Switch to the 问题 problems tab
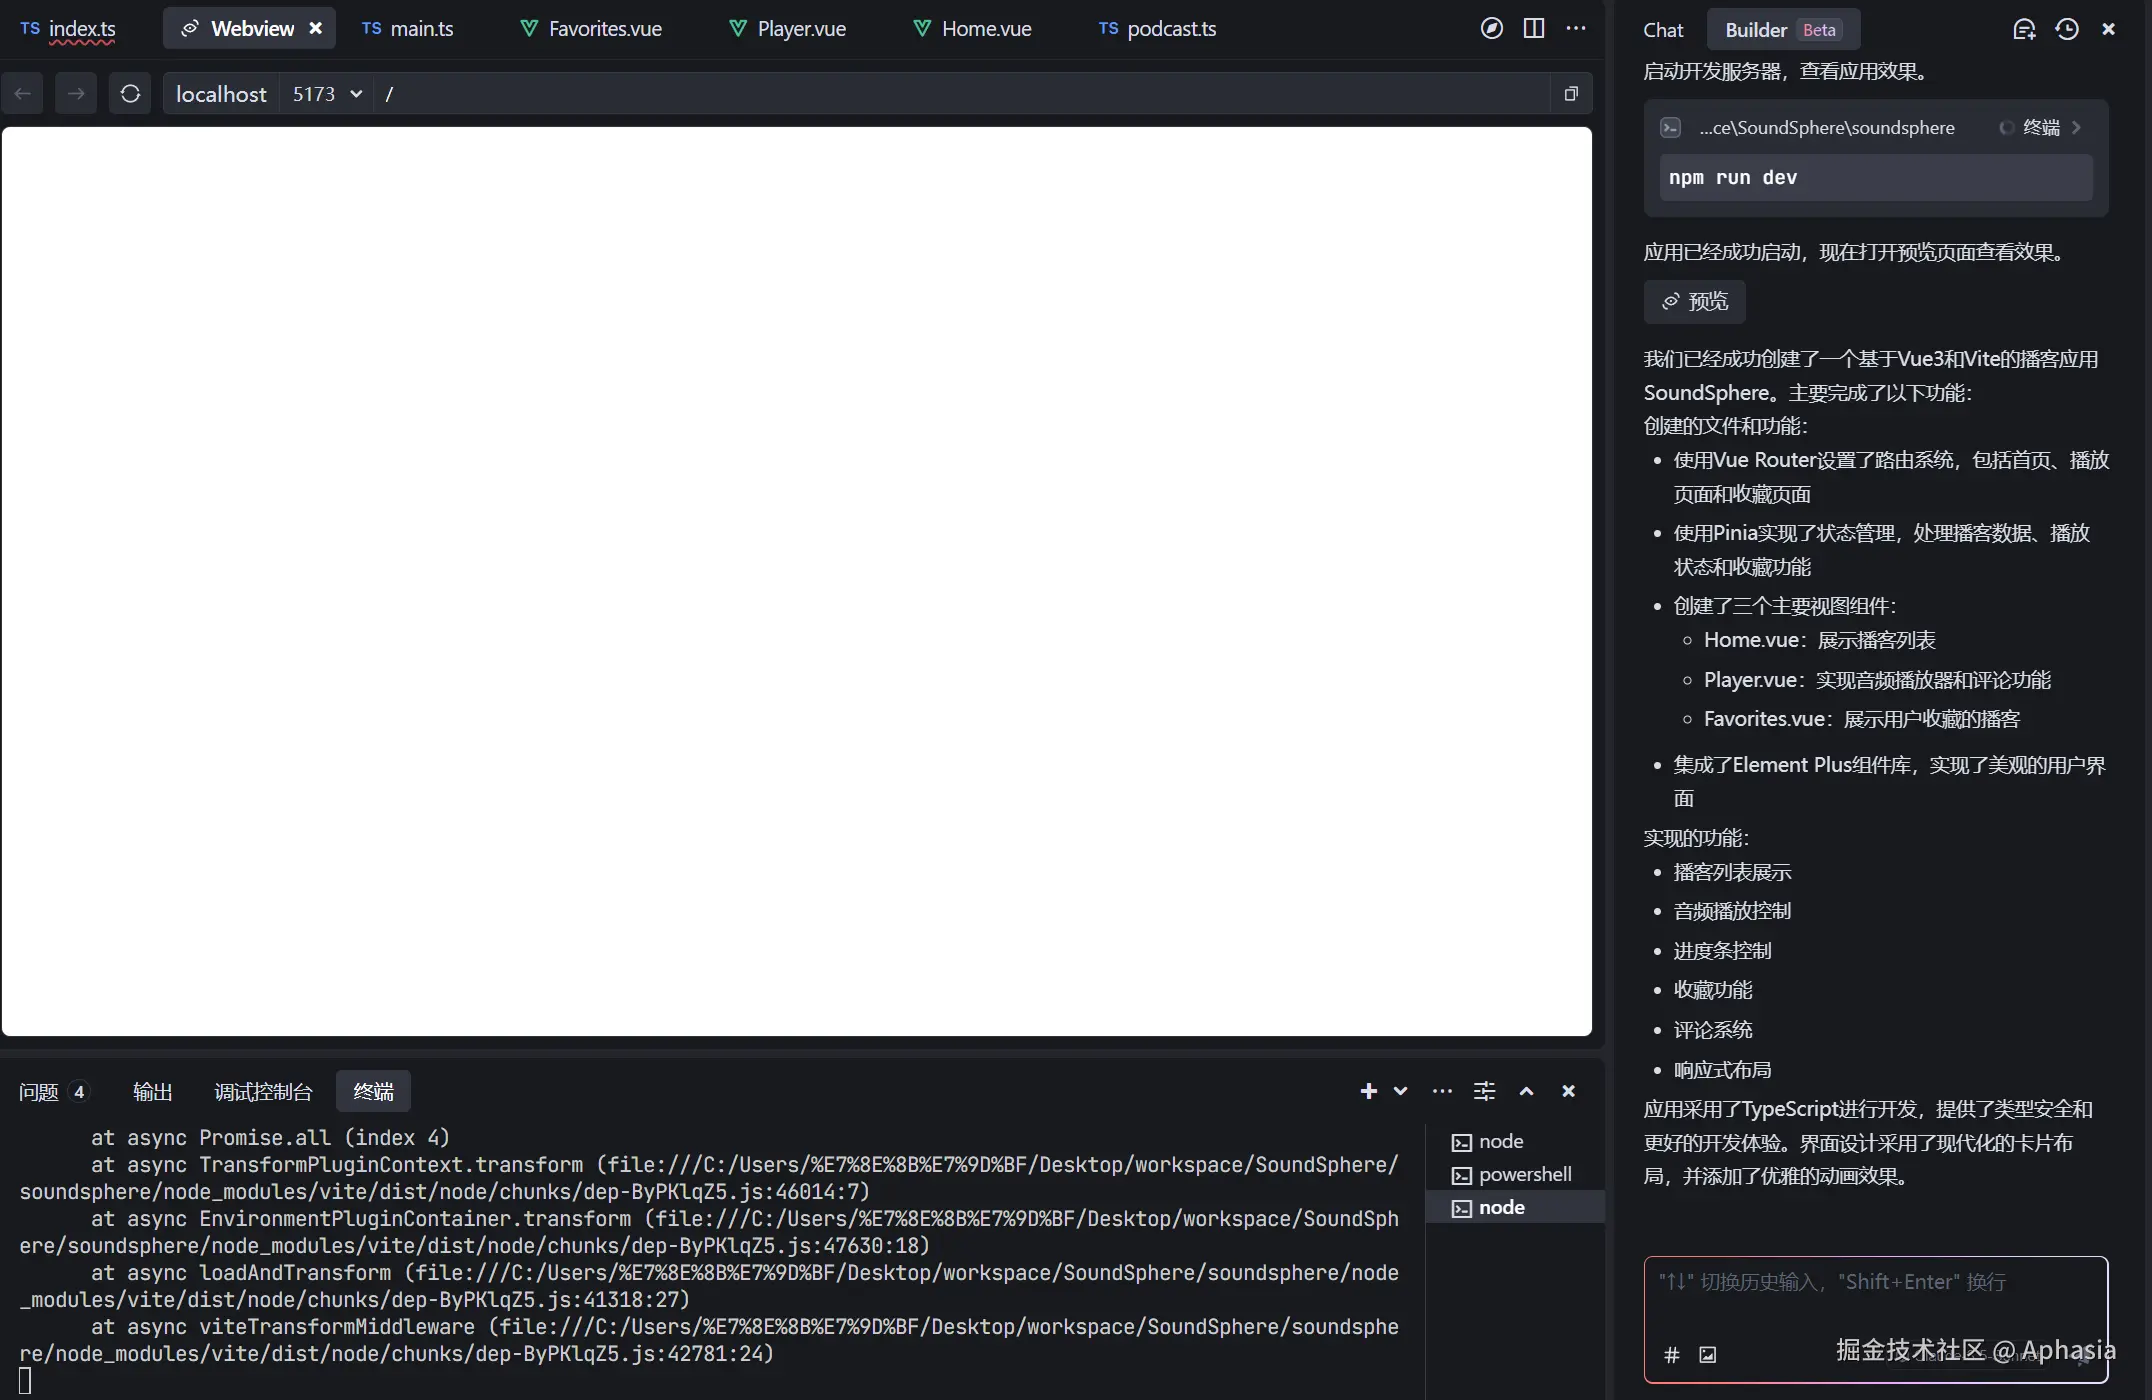 [52, 1091]
